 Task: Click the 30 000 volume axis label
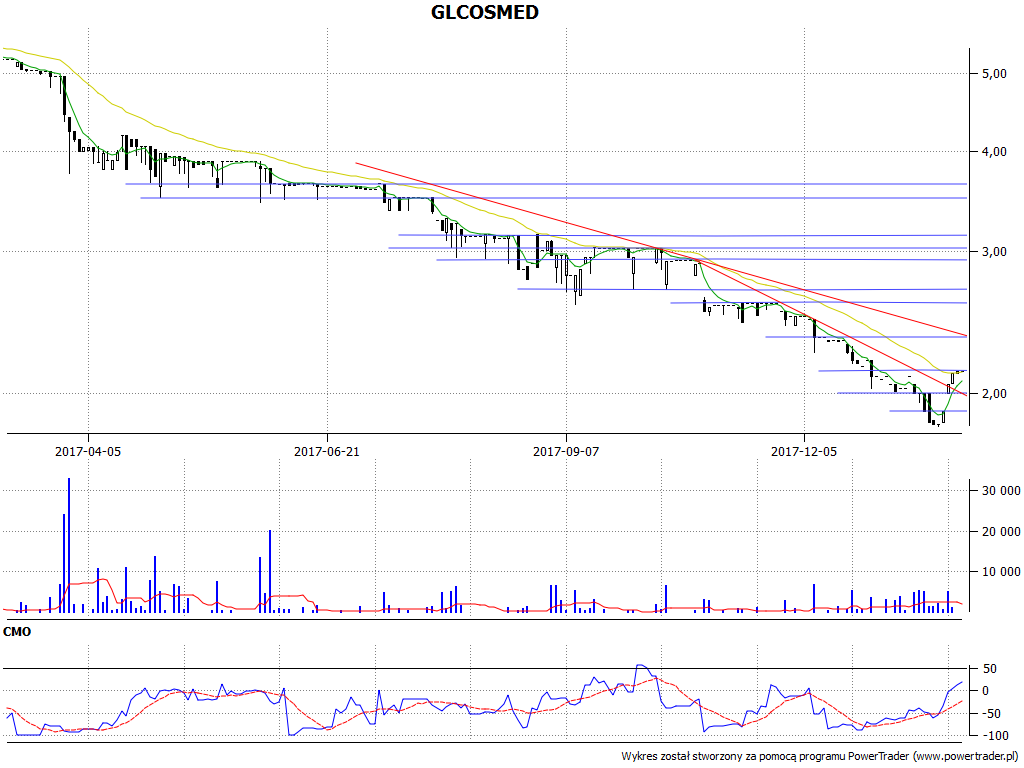tap(1001, 491)
